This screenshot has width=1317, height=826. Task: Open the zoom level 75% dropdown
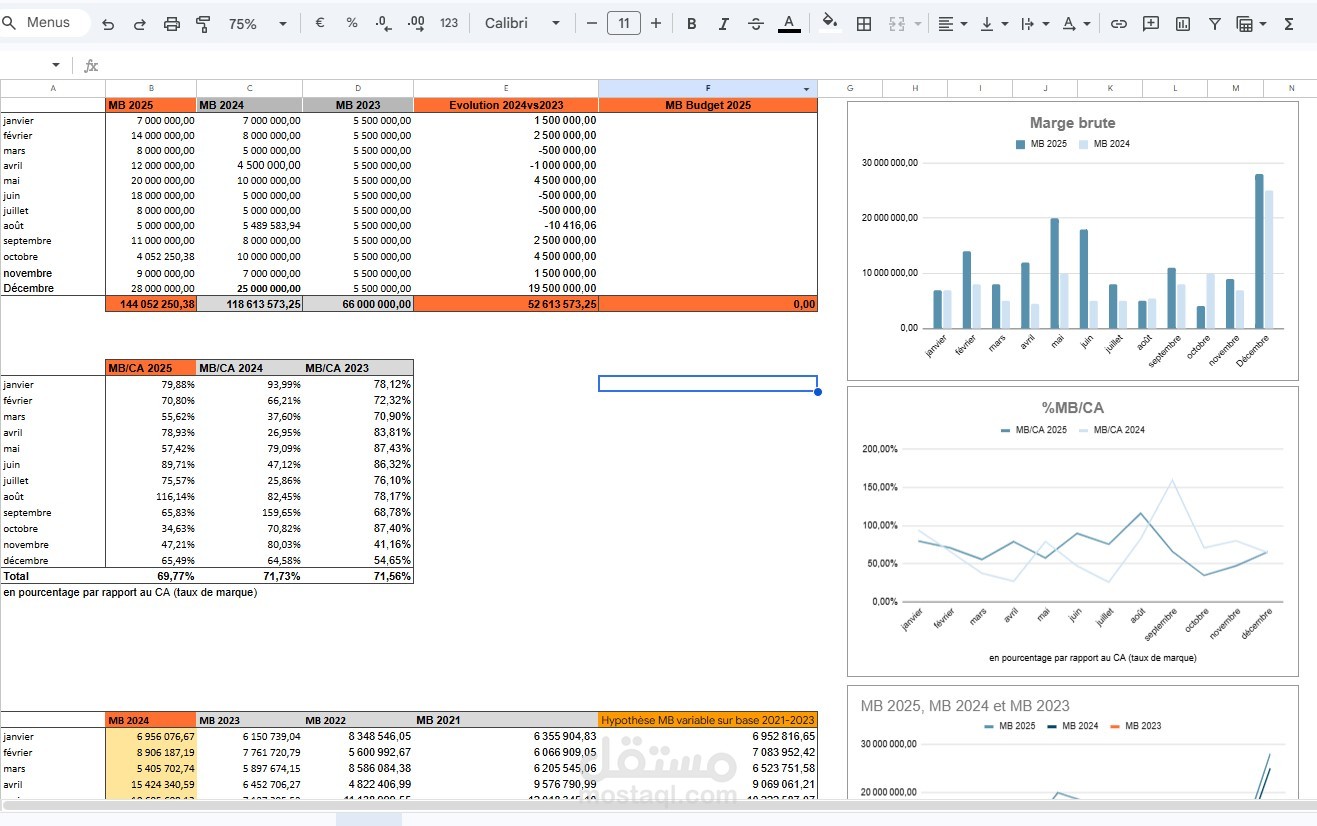point(257,23)
